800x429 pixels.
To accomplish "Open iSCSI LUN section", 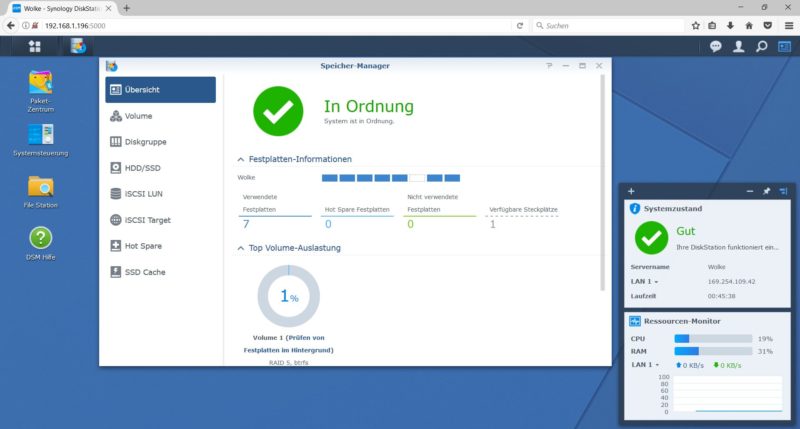I will click(x=161, y=194).
